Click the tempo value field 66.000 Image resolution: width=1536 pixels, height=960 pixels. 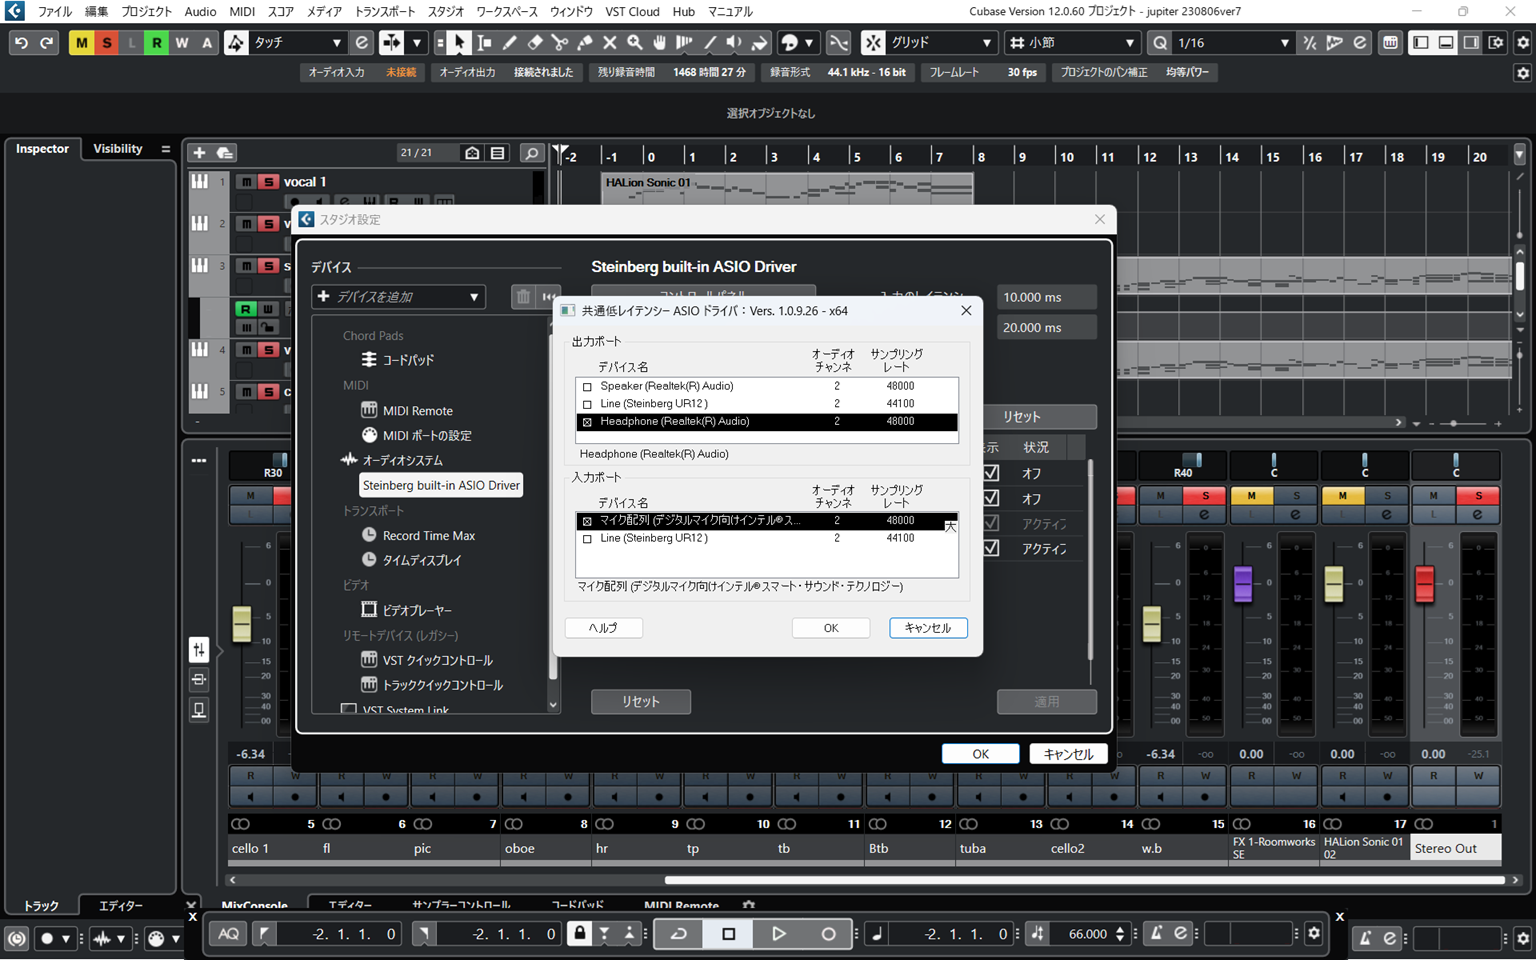point(1088,934)
